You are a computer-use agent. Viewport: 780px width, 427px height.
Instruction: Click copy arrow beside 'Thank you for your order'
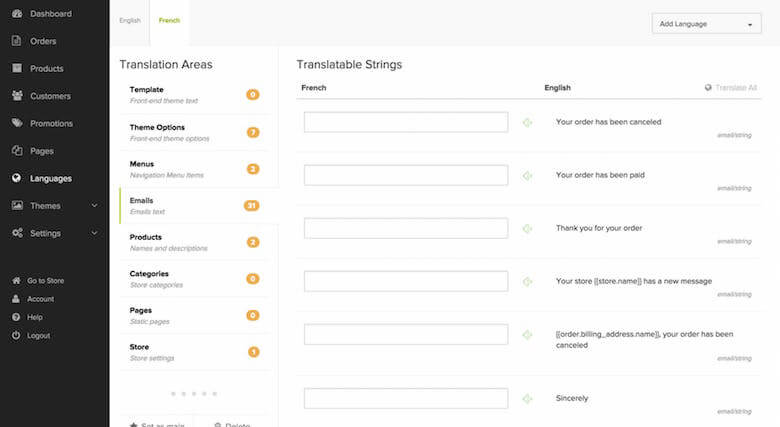point(528,228)
